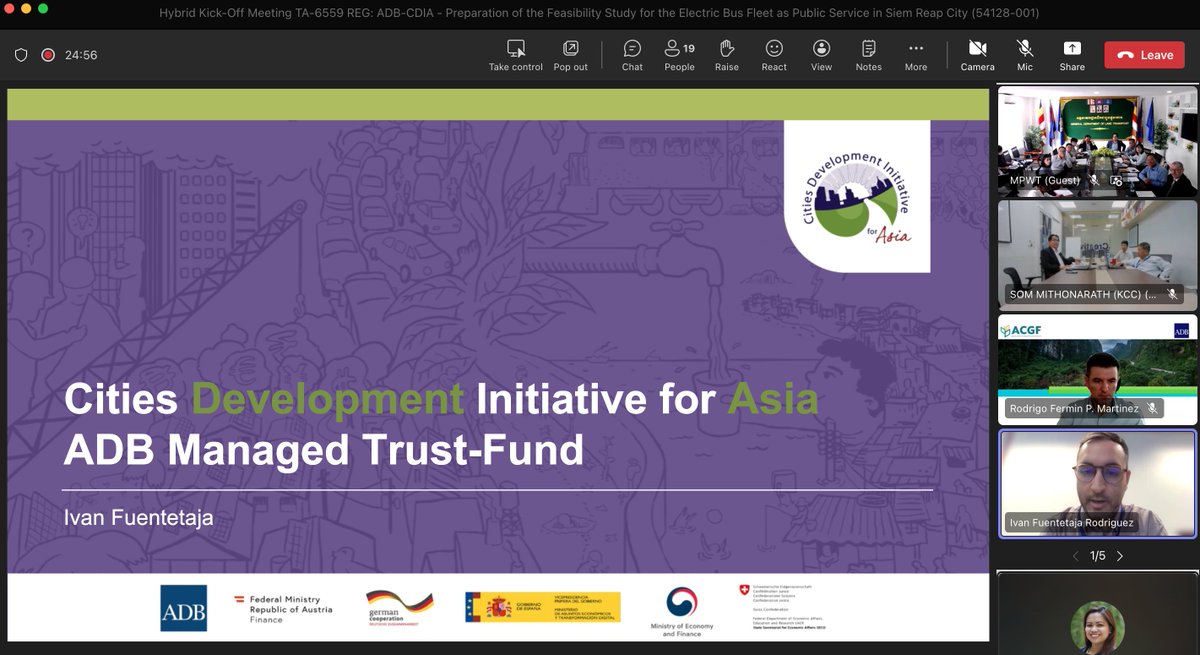Pop out the shared content
Image resolution: width=1200 pixels, height=655 pixels.
[570, 55]
